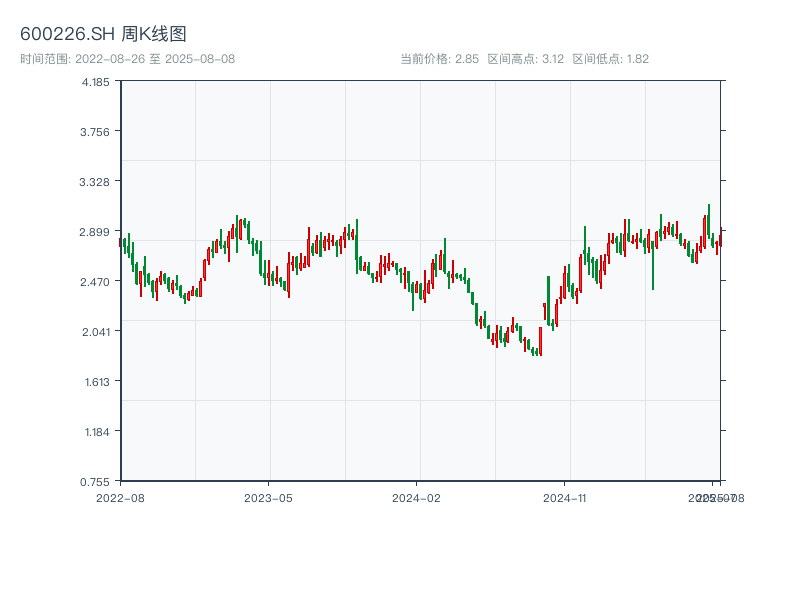Click the 1.613 y-axis tick label
Viewport: 800px width, 600px height.
[96, 382]
